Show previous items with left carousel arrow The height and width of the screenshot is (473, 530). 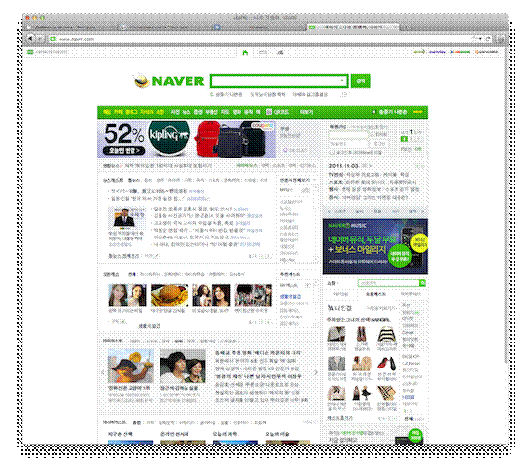pyautogui.click(x=103, y=372)
